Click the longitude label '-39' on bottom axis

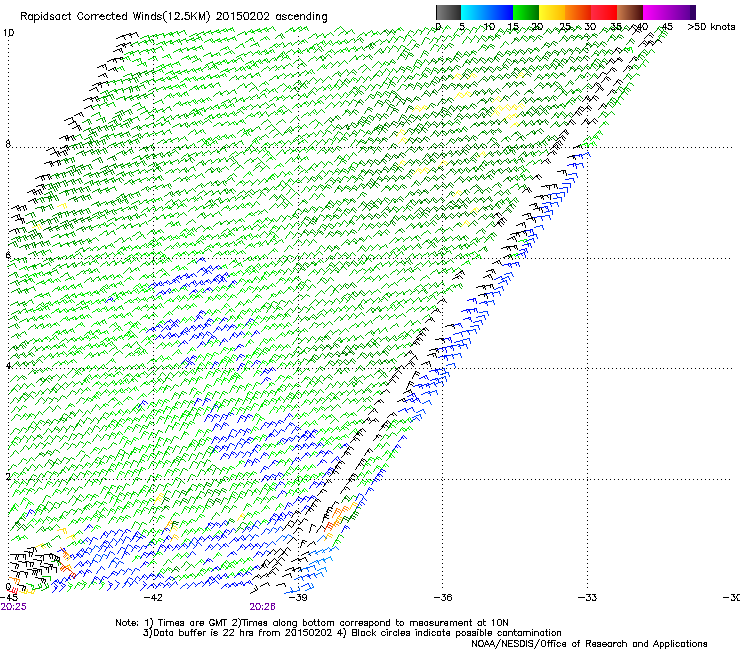297,597
